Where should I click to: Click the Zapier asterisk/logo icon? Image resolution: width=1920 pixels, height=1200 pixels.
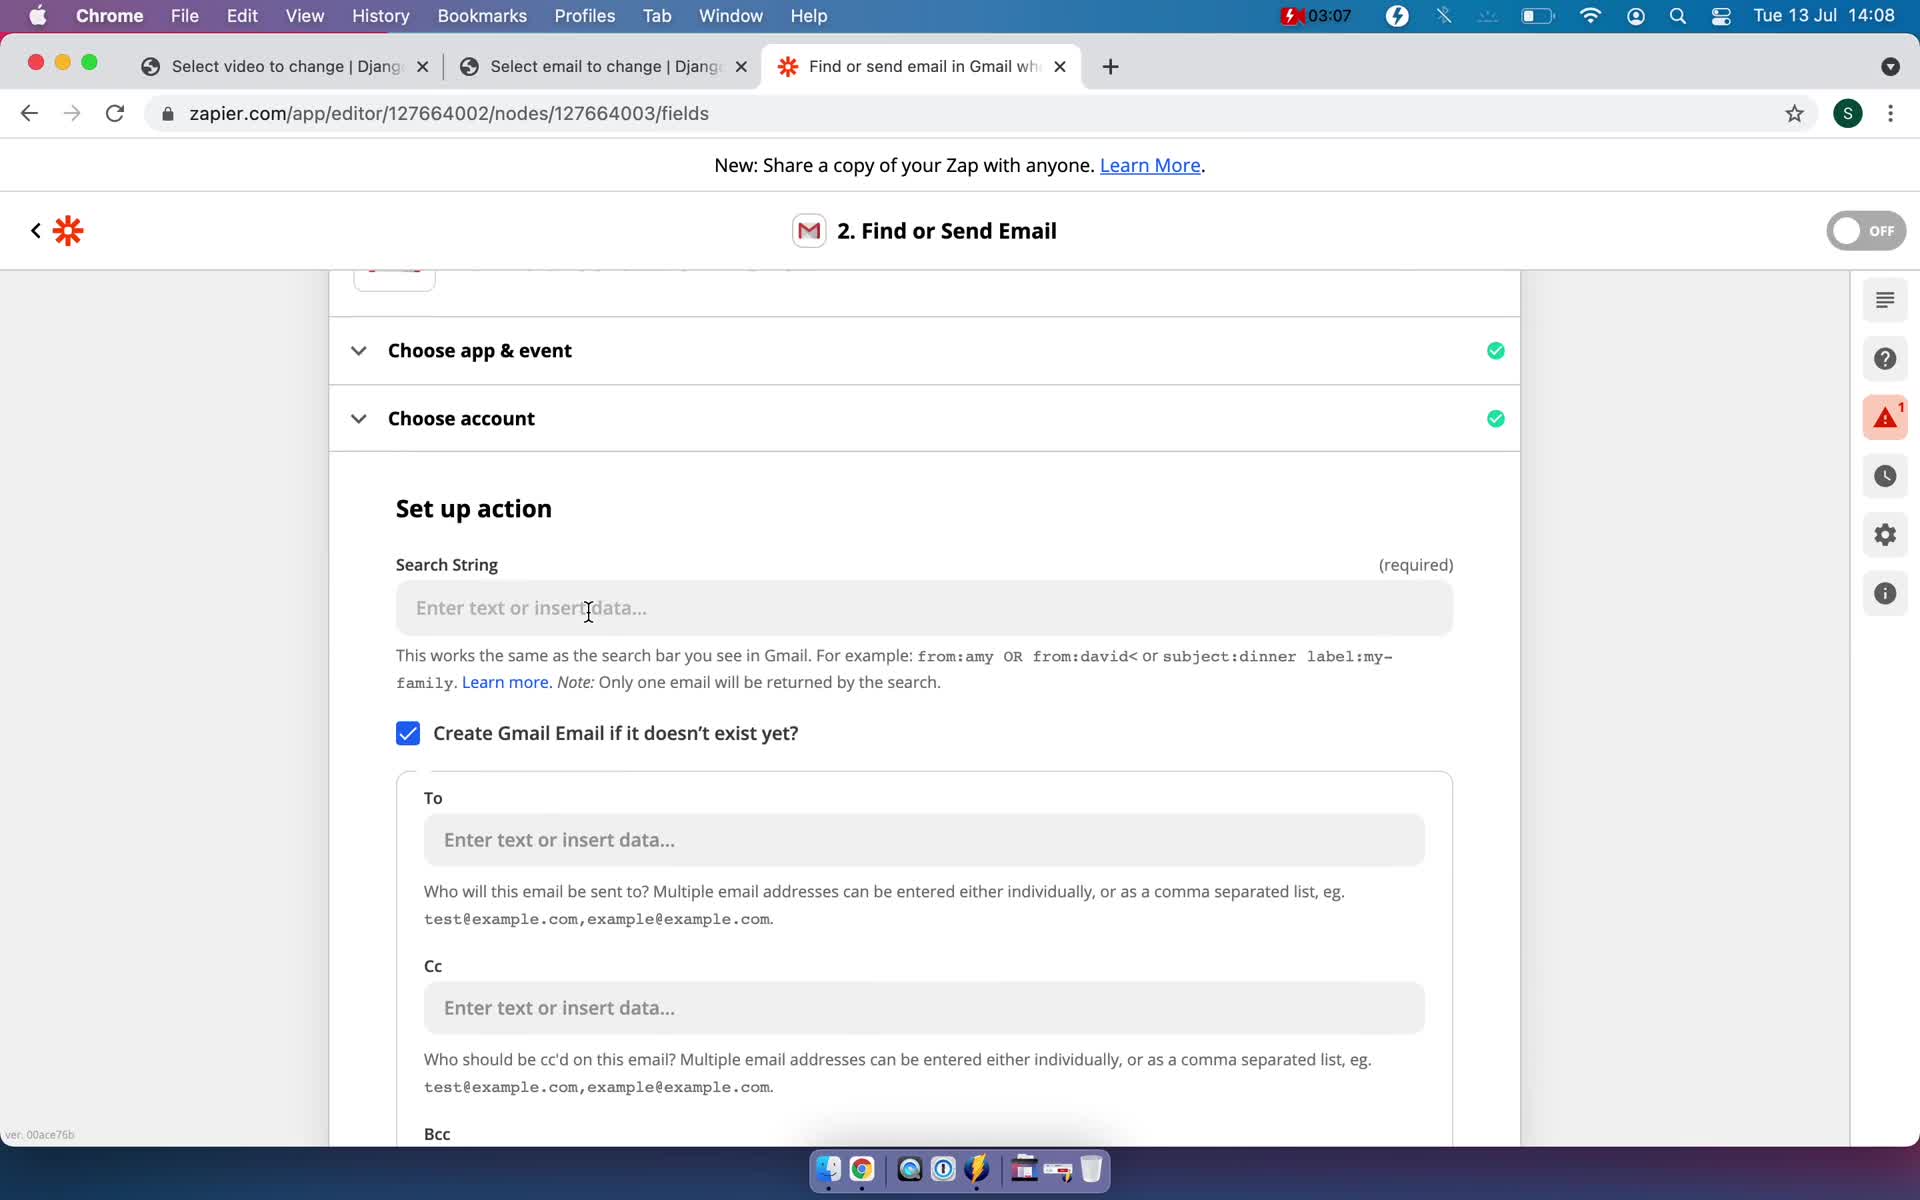point(69,231)
